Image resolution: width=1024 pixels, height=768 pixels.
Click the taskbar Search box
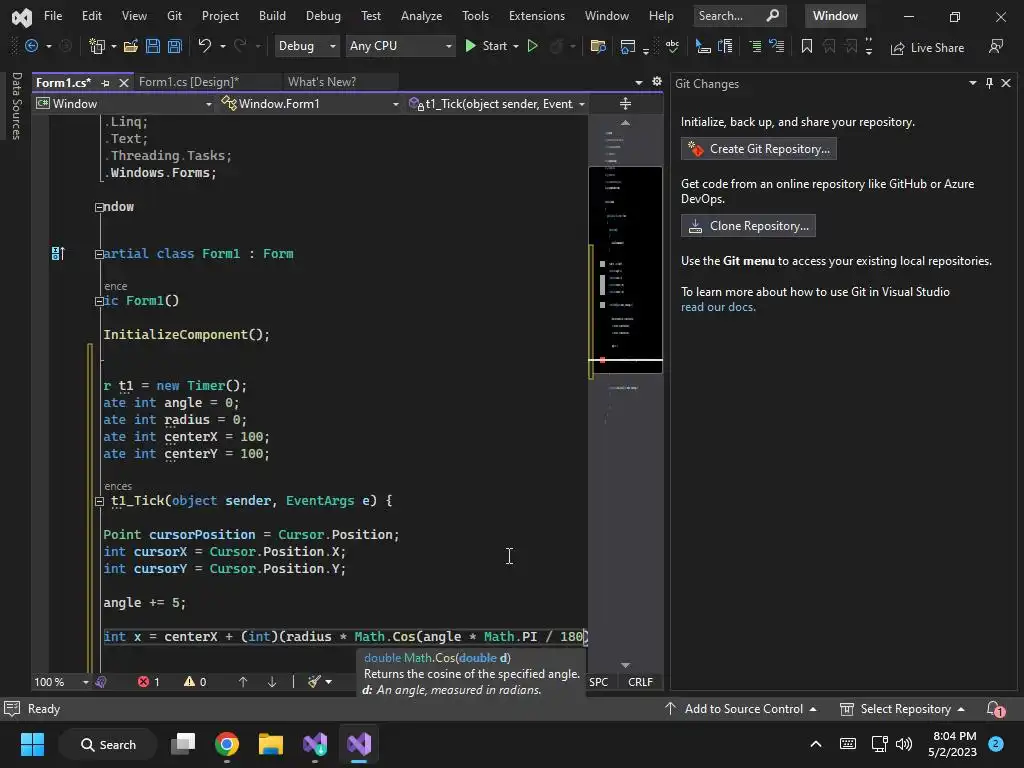click(x=108, y=744)
